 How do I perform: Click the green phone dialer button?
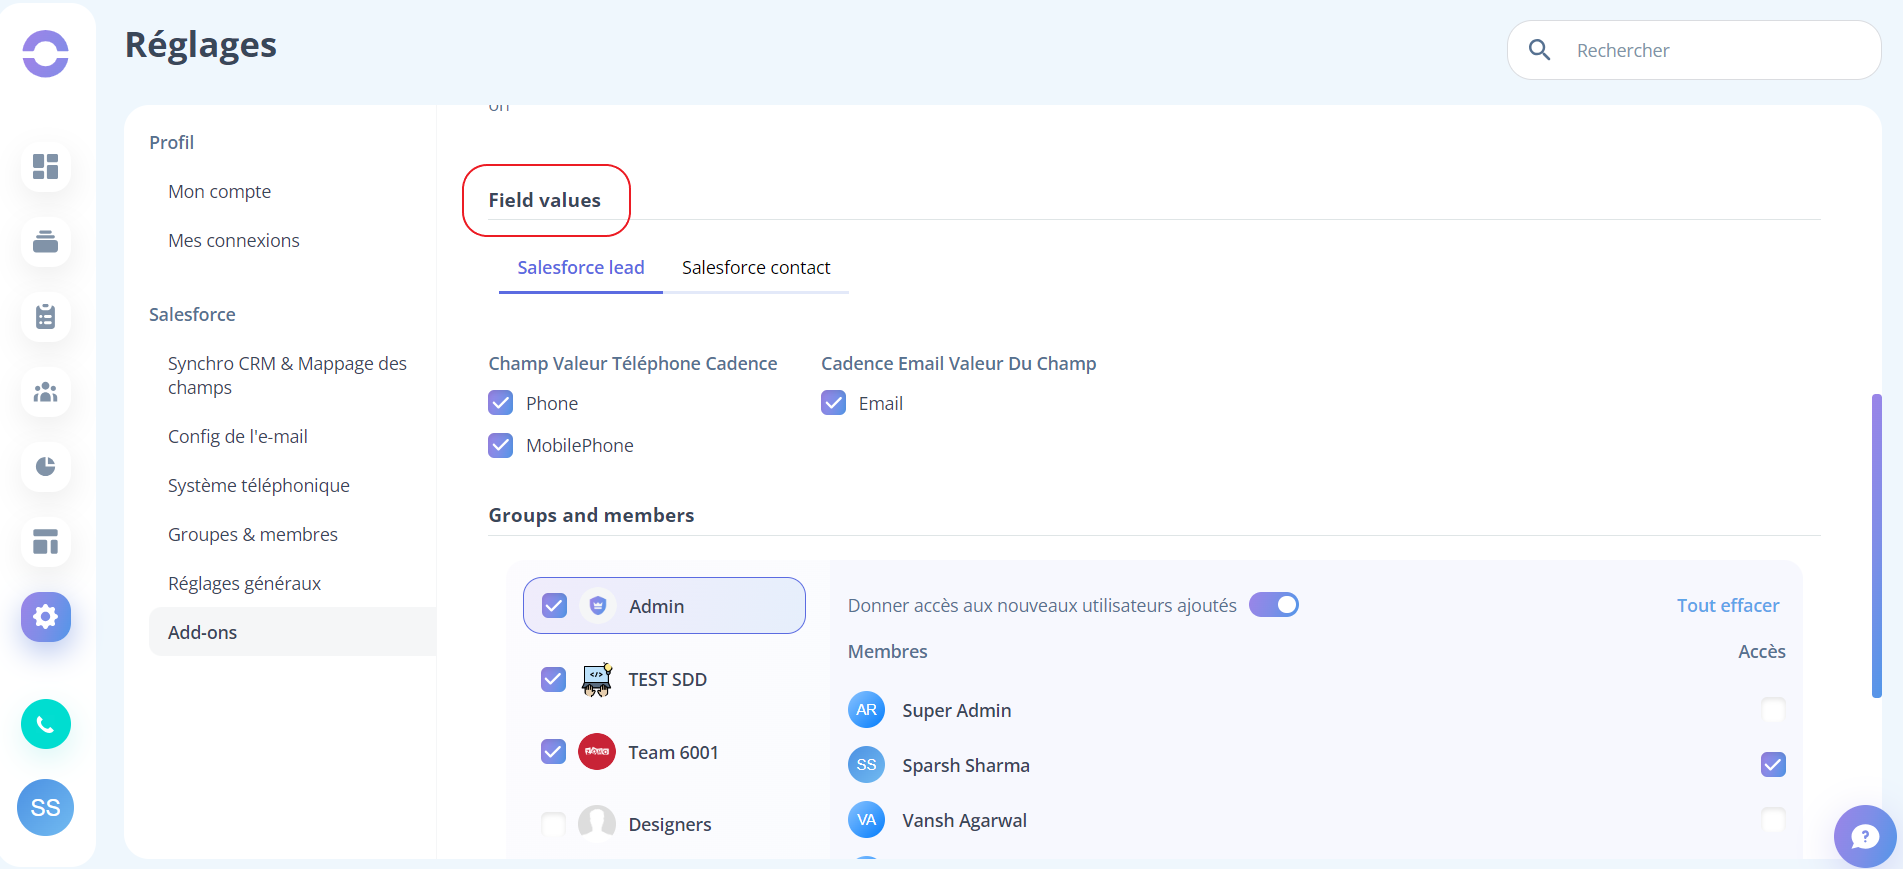46,724
